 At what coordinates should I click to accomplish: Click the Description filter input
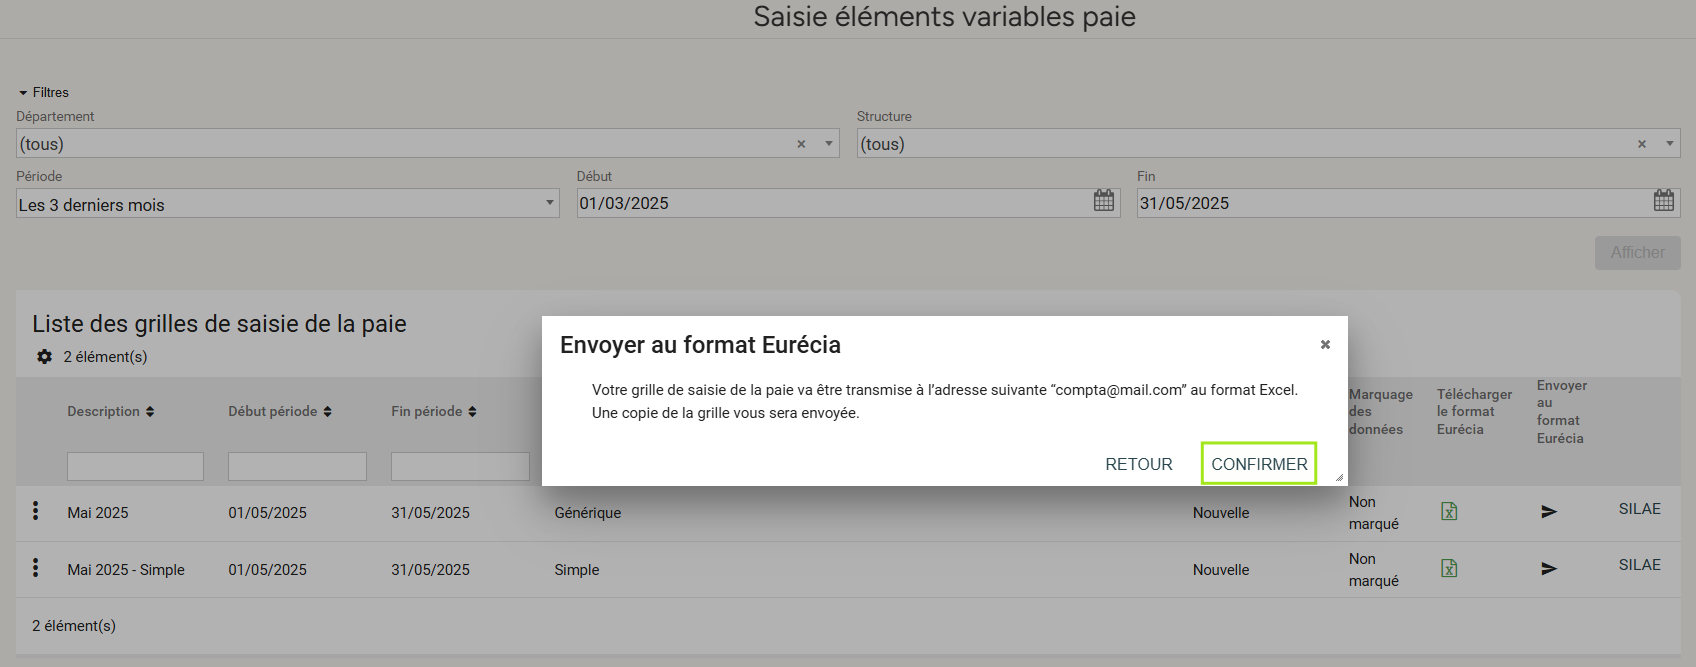click(x=135, y=466)
